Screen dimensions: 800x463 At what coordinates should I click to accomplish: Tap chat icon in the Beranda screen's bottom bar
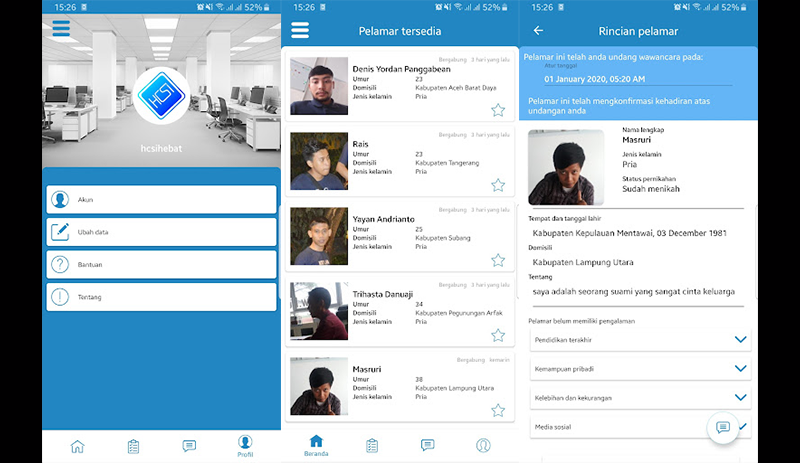click(427, 445)
